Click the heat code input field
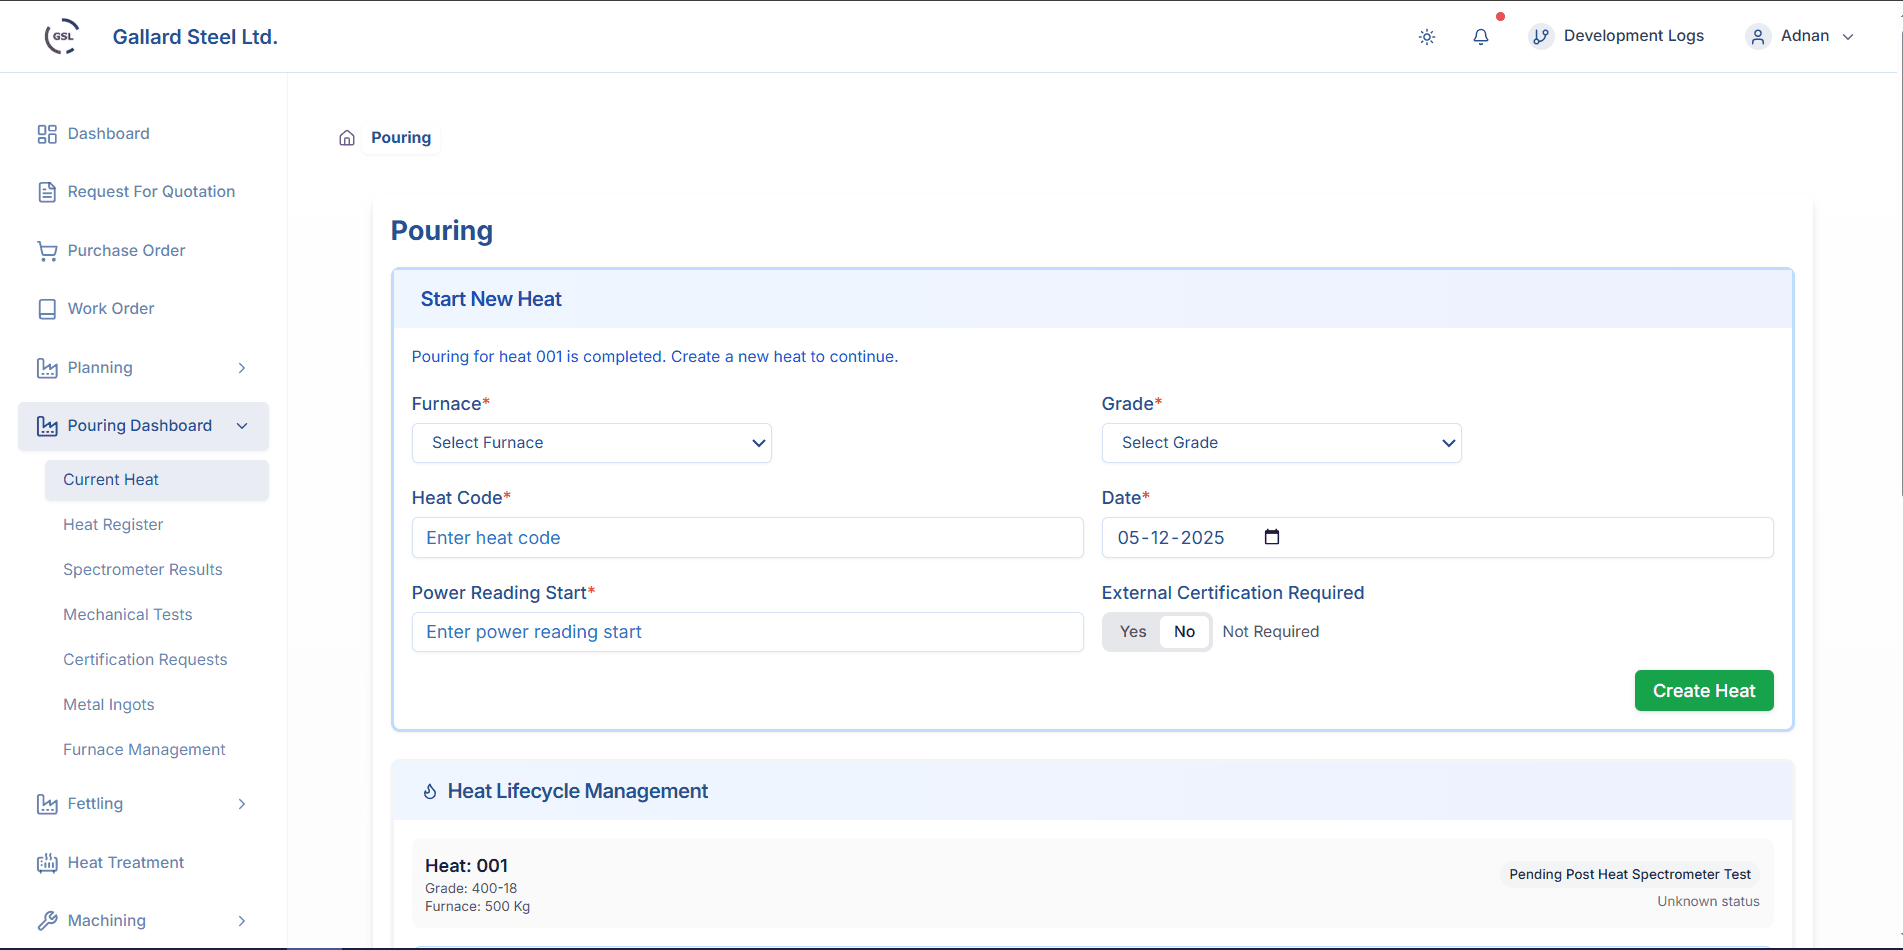This screenshot has height=950, width=1903. point(747,537)
